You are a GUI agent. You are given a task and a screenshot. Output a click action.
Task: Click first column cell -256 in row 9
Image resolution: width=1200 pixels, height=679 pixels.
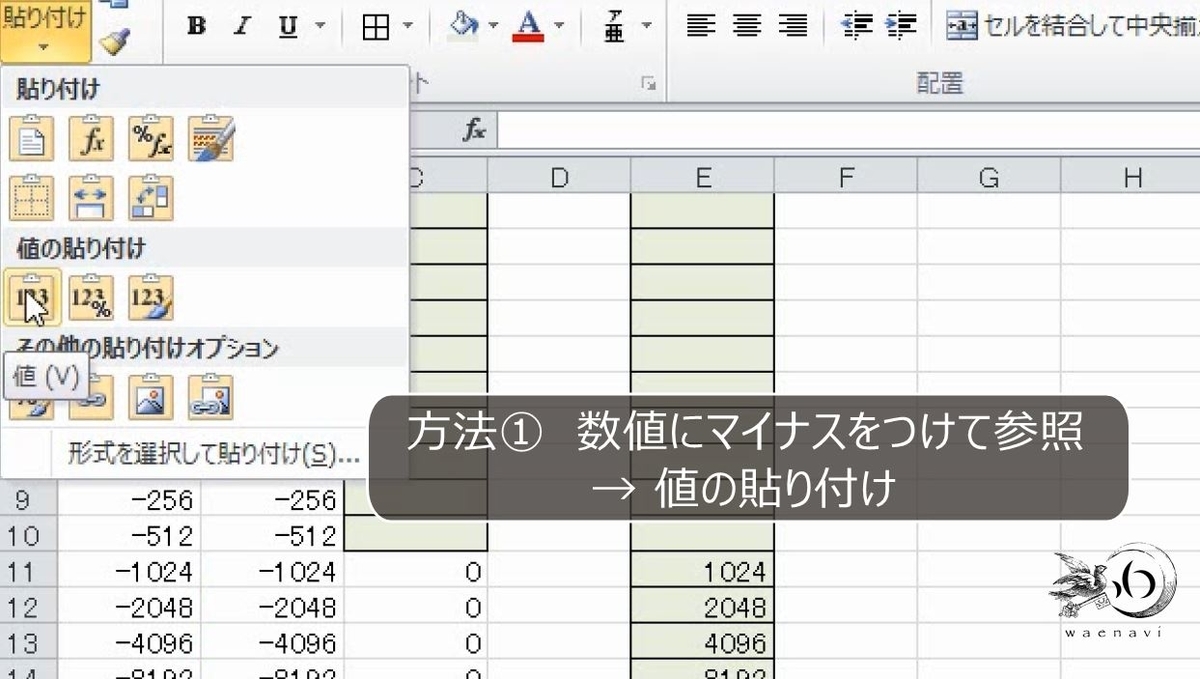[x=129, y=500]
